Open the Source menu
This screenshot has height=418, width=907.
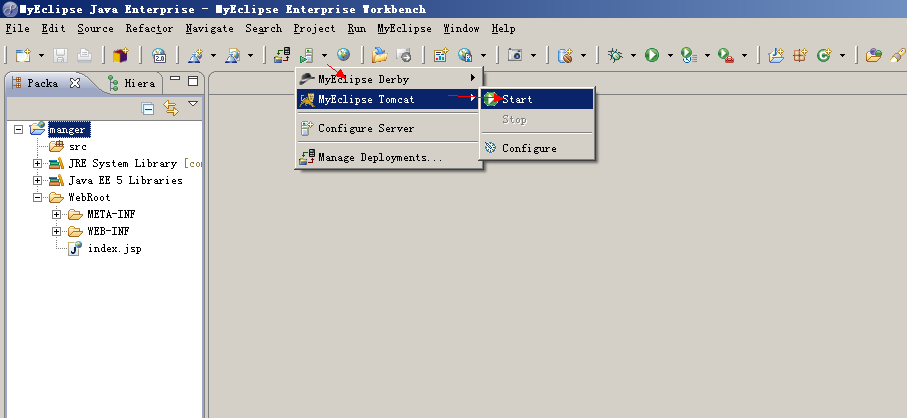[95, 28]
